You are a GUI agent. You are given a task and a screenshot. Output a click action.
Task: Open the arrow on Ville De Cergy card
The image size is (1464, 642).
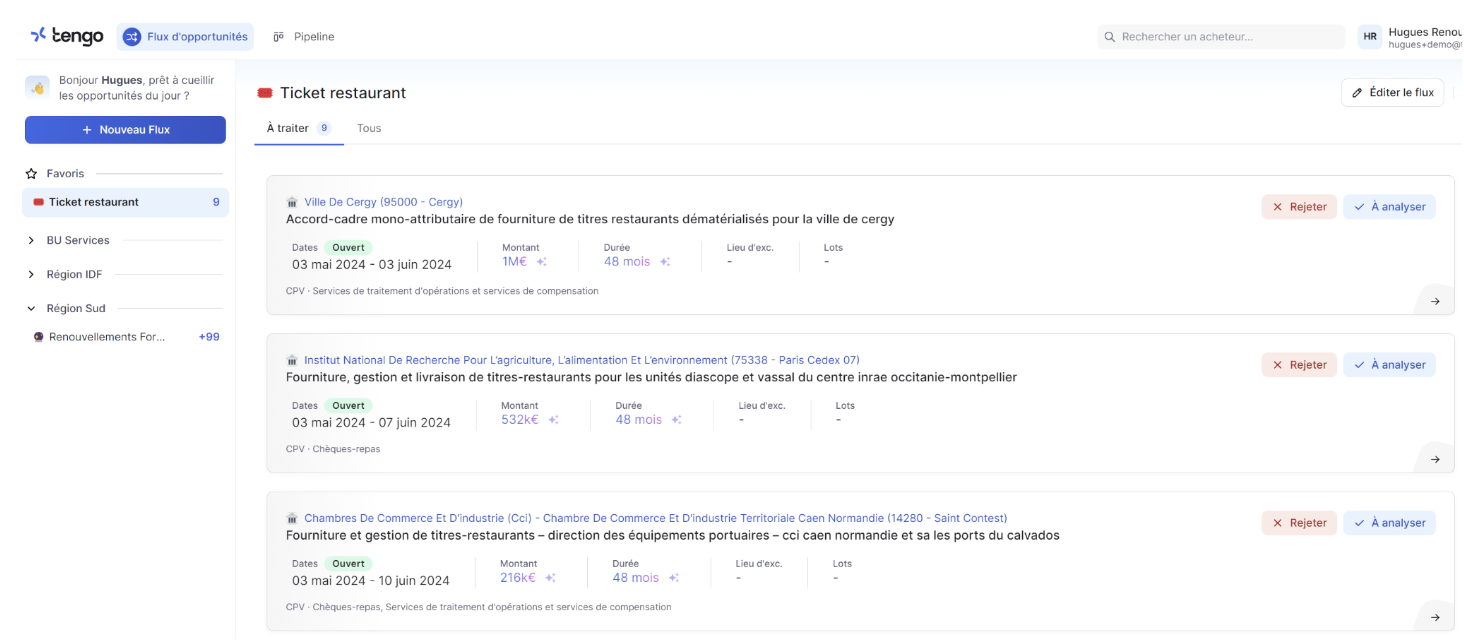pos(1435,301)
